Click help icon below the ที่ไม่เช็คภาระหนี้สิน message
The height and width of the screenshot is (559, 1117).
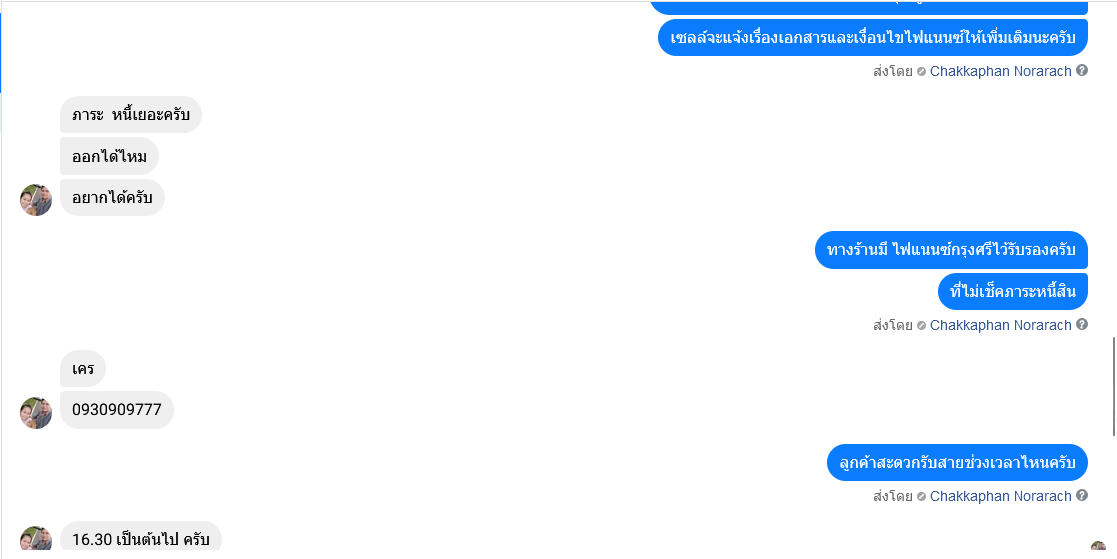coord(1081,324)
